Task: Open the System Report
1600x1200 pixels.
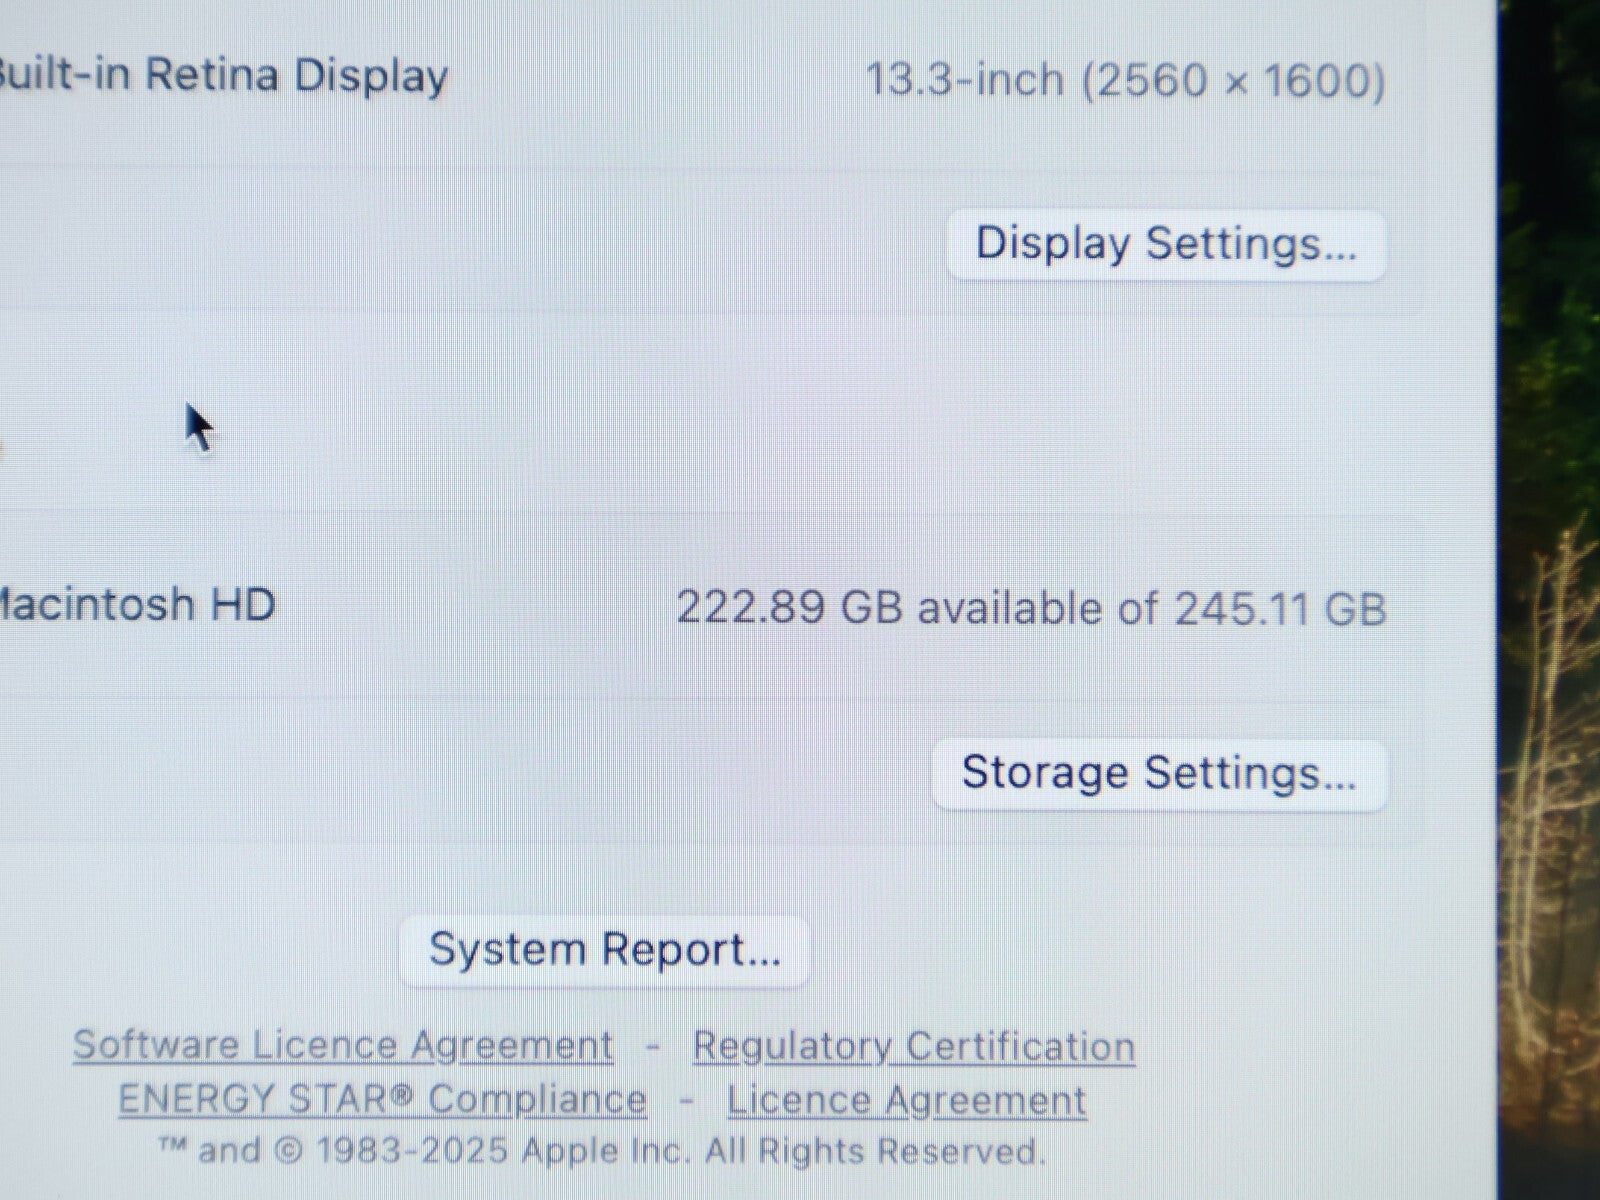Action: click(x=604, y=950)
